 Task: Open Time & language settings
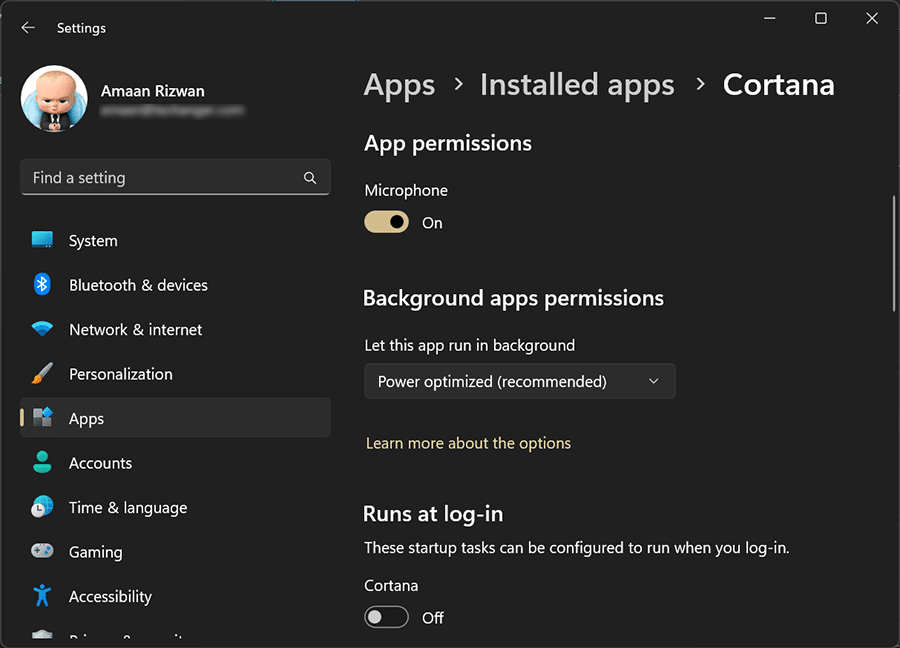point(175,507)
